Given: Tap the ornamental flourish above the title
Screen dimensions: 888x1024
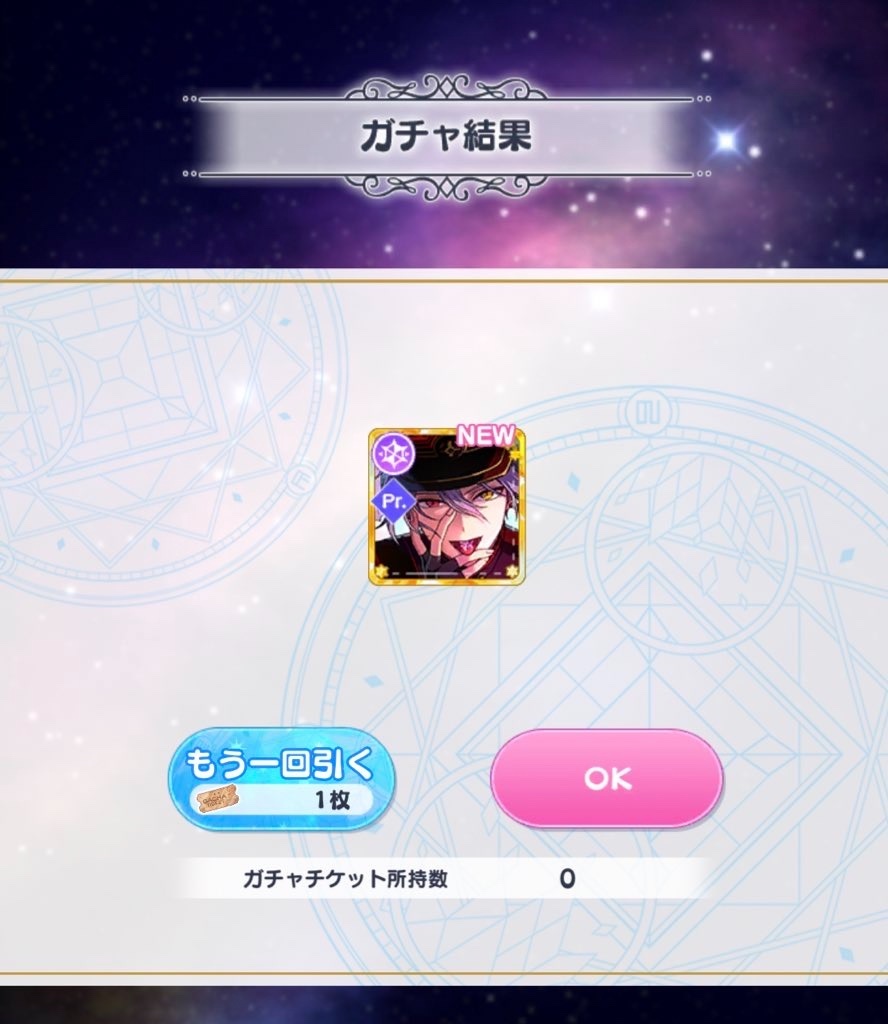Looking at the screenshot, I should click(x=445, y=88).
